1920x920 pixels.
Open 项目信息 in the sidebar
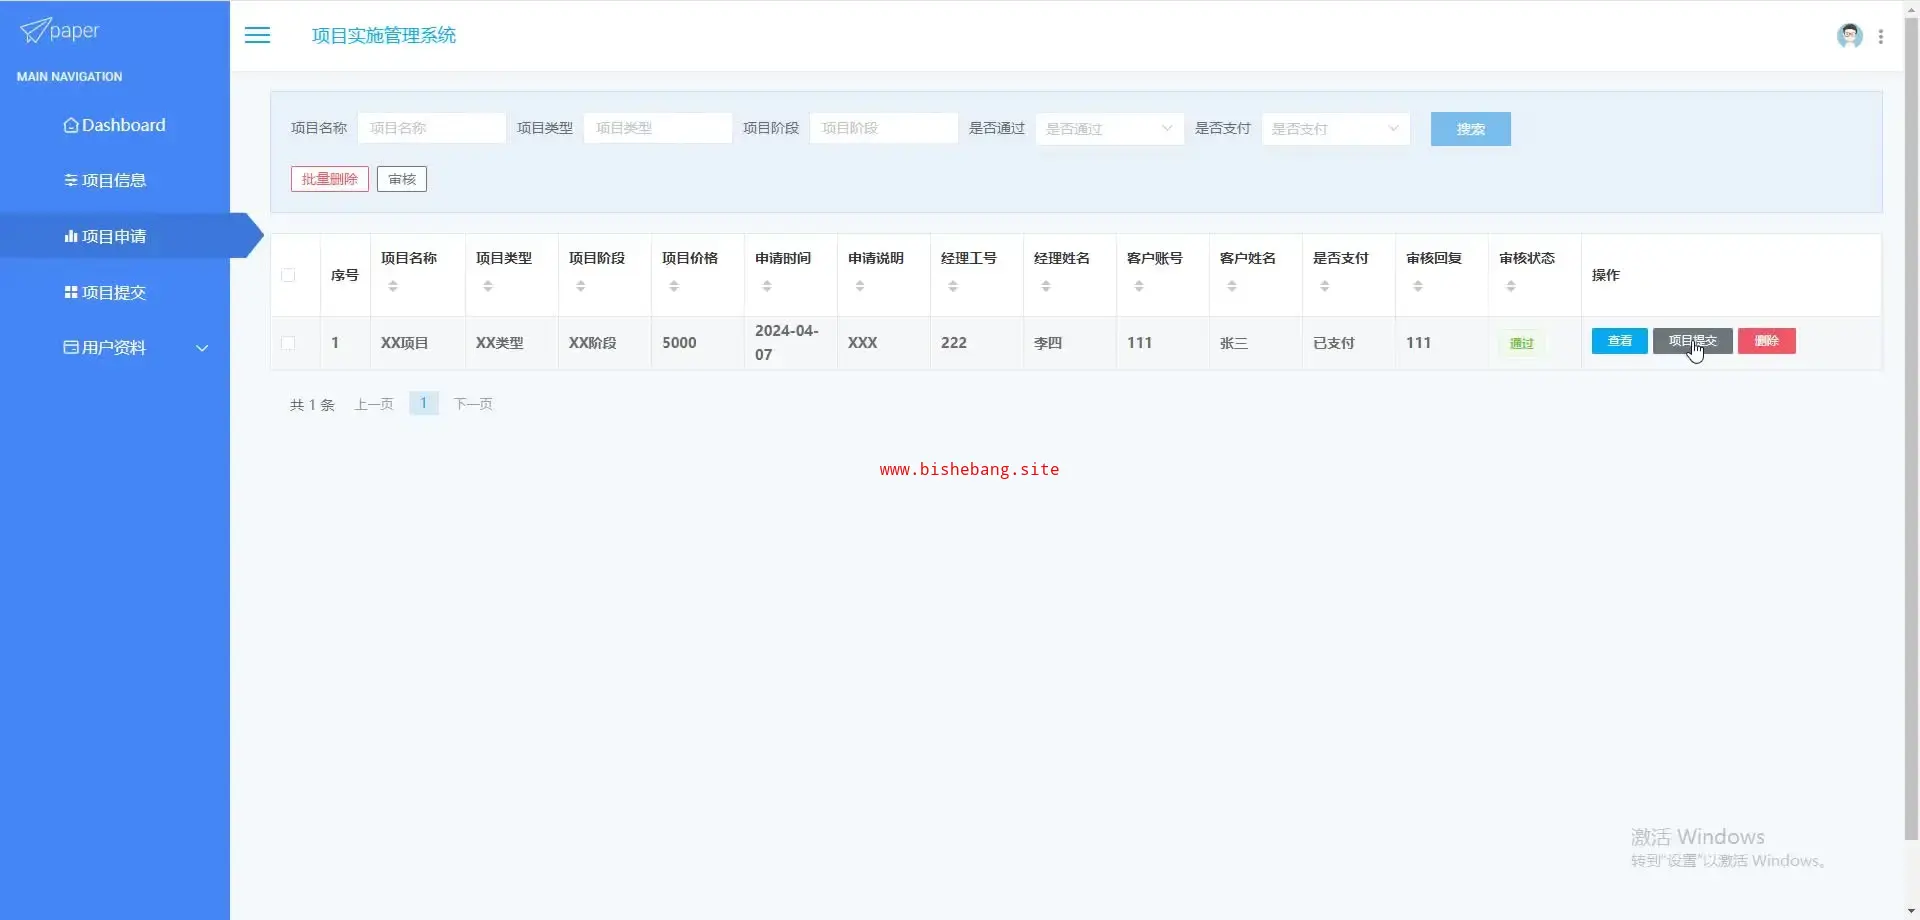105,181
